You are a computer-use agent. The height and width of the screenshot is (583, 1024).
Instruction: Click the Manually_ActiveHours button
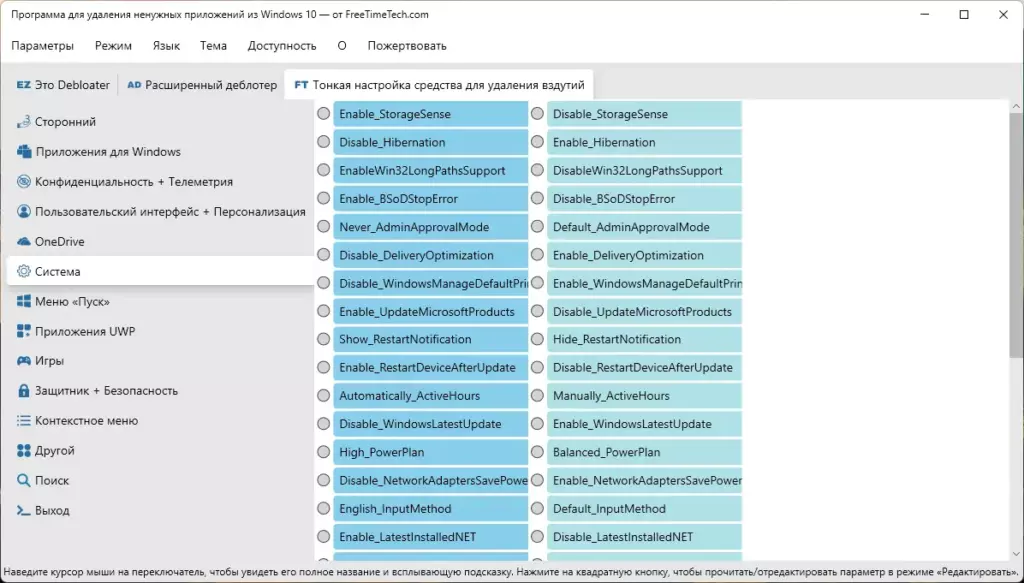[644, 396]
